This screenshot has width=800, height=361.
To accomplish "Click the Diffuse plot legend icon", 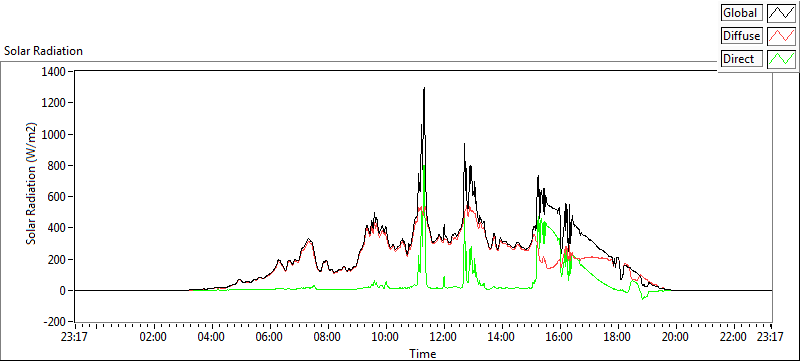I will point(781,36).
